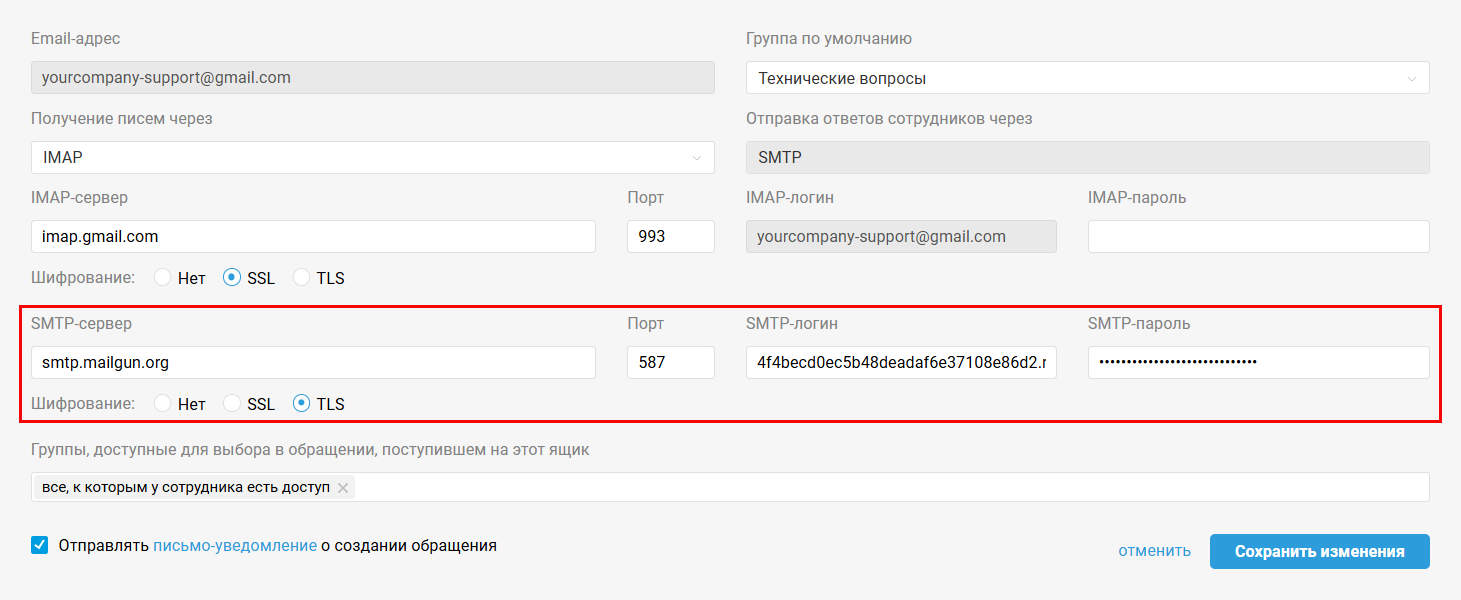Open 'Получение писем через' IMAP dropdown
This screenshot has width=1461, height=600.
point(372,157)
